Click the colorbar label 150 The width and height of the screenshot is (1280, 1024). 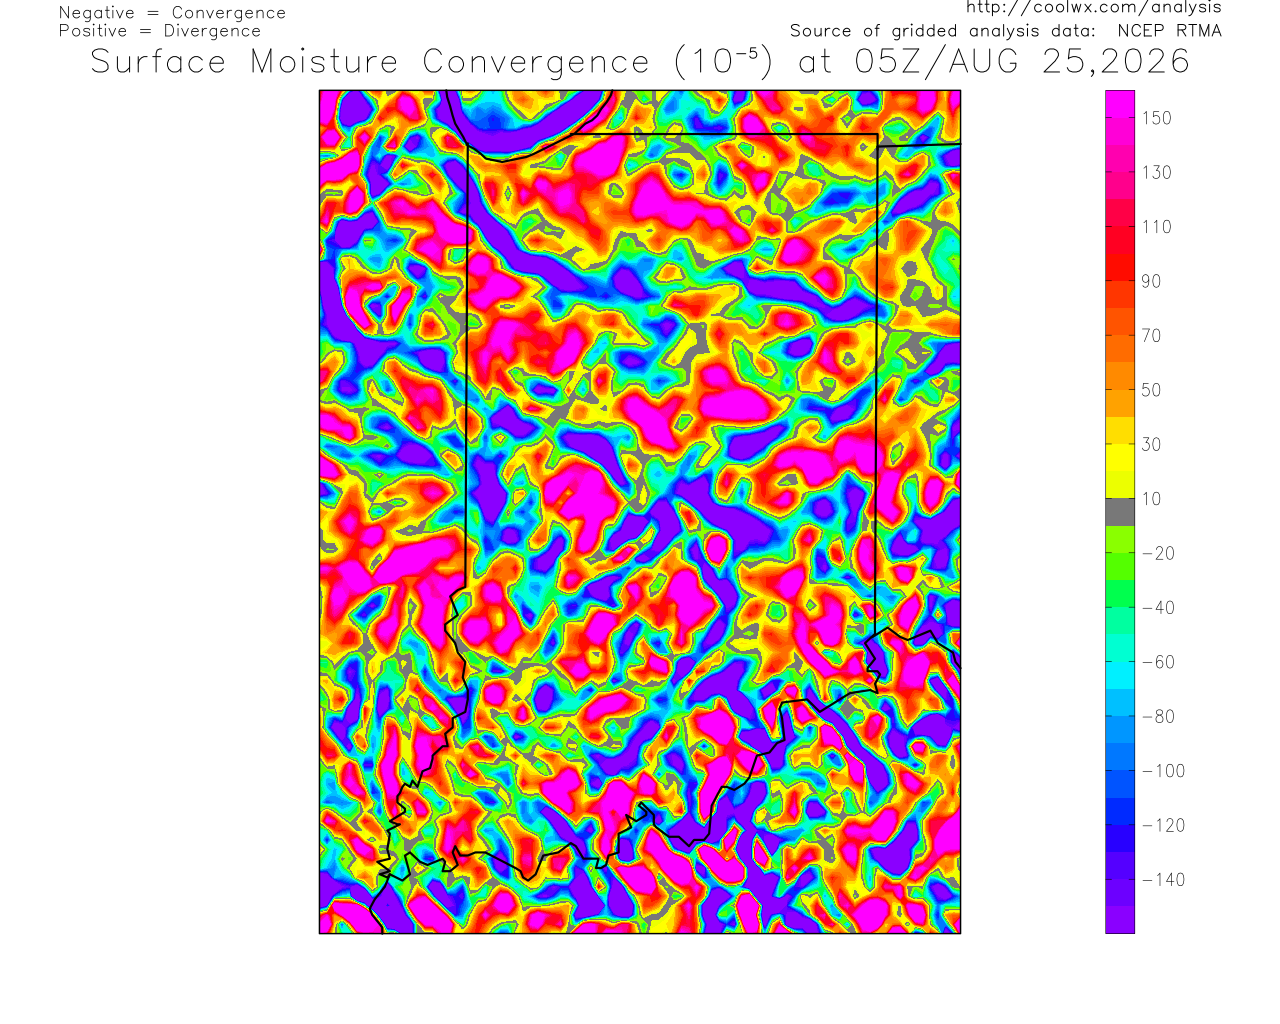point(1157,118)
